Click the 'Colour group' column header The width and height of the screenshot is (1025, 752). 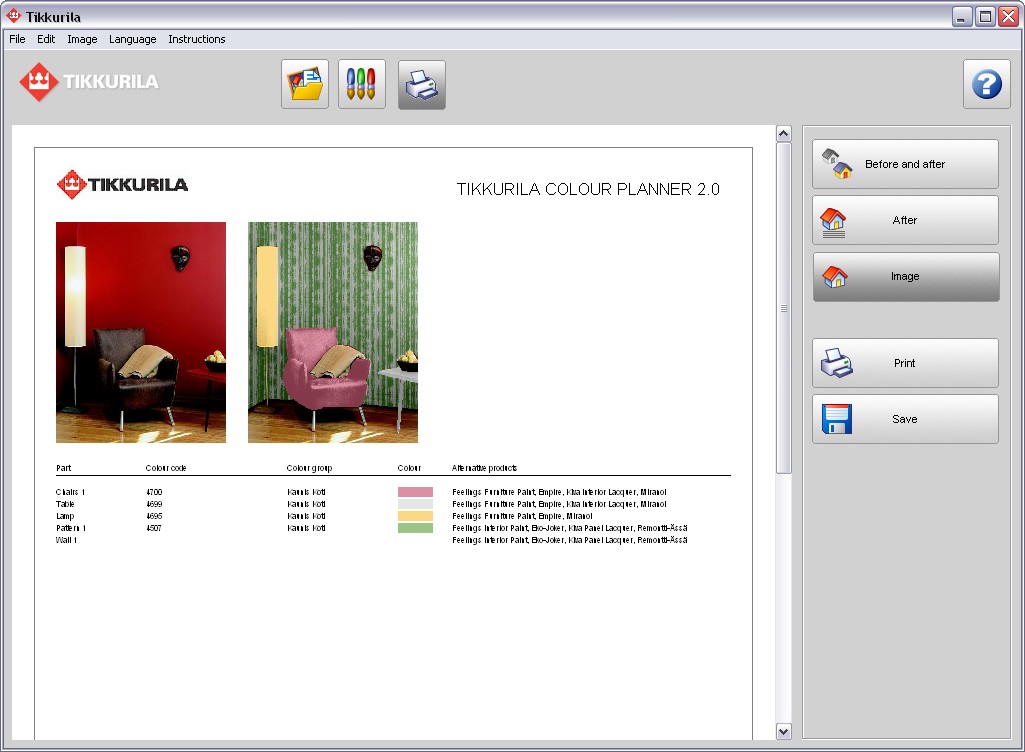[309, 468]
